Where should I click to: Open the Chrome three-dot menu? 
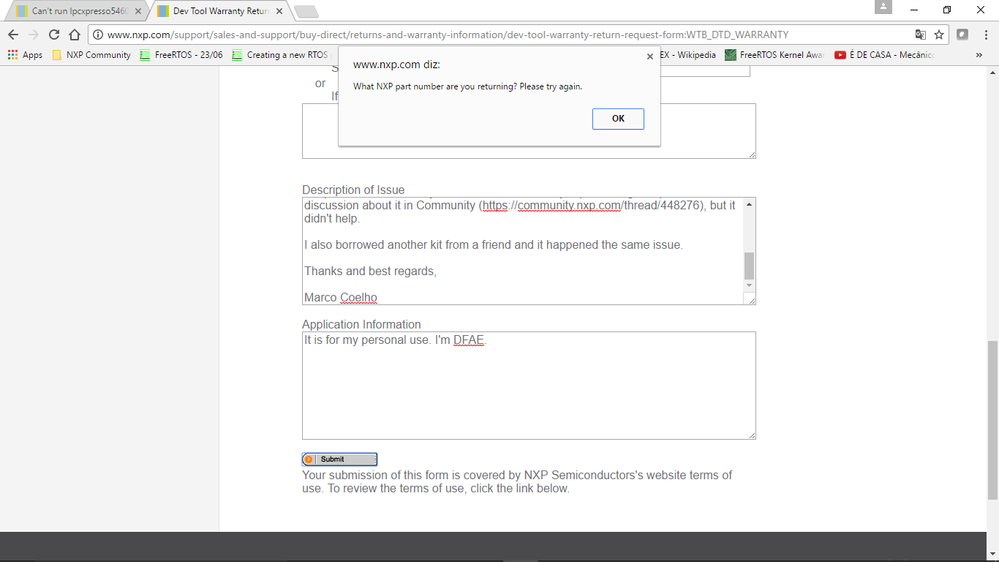click(986, 35)
